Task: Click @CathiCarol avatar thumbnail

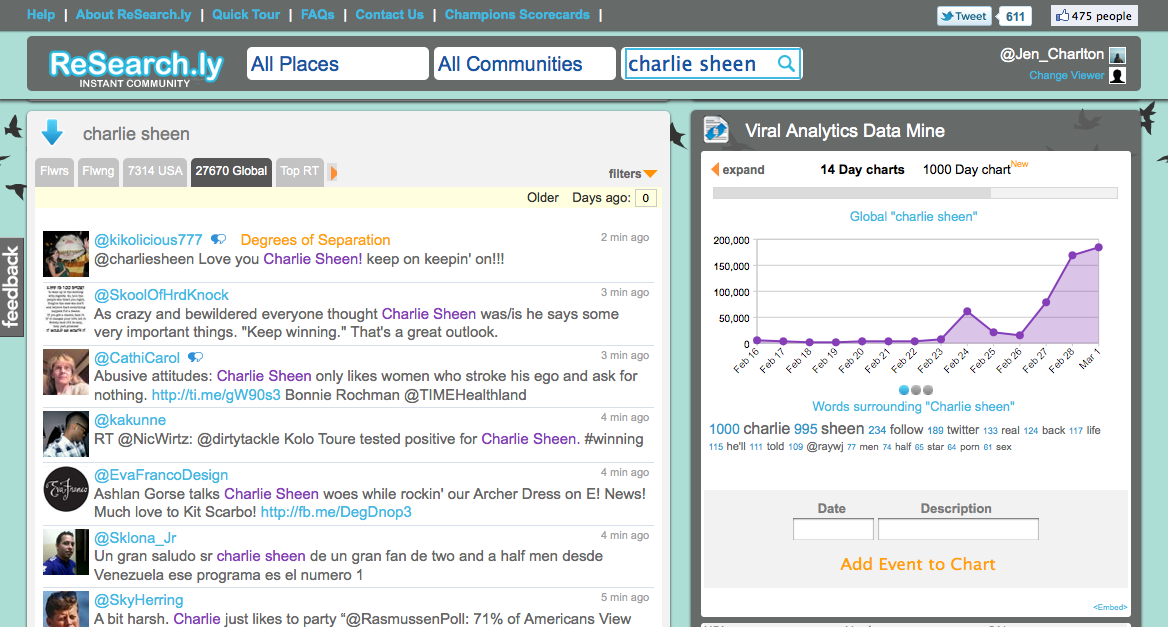Action: [x=66, y=372]
